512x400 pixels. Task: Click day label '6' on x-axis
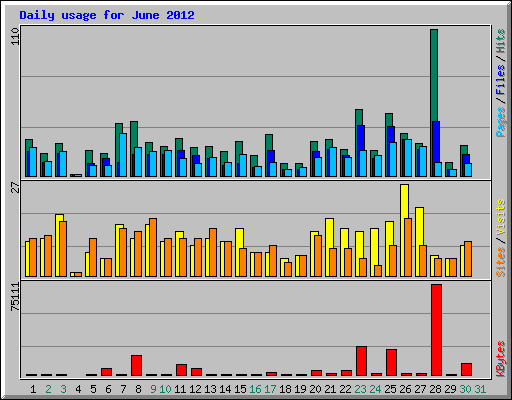point(108,389)
